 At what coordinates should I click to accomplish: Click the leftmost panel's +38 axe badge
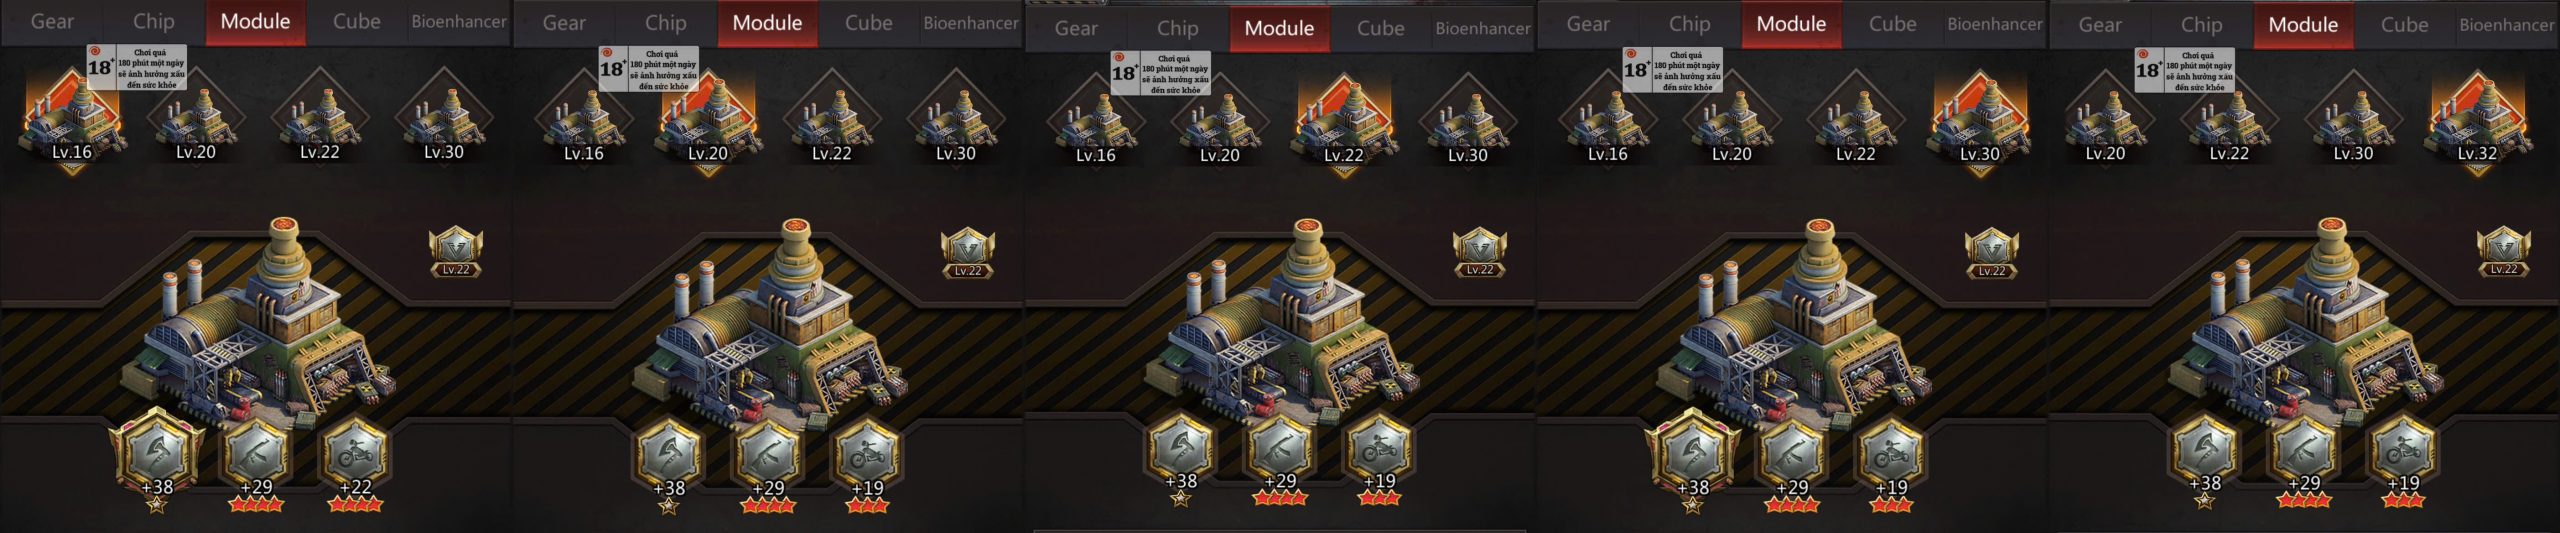(157, 460)
